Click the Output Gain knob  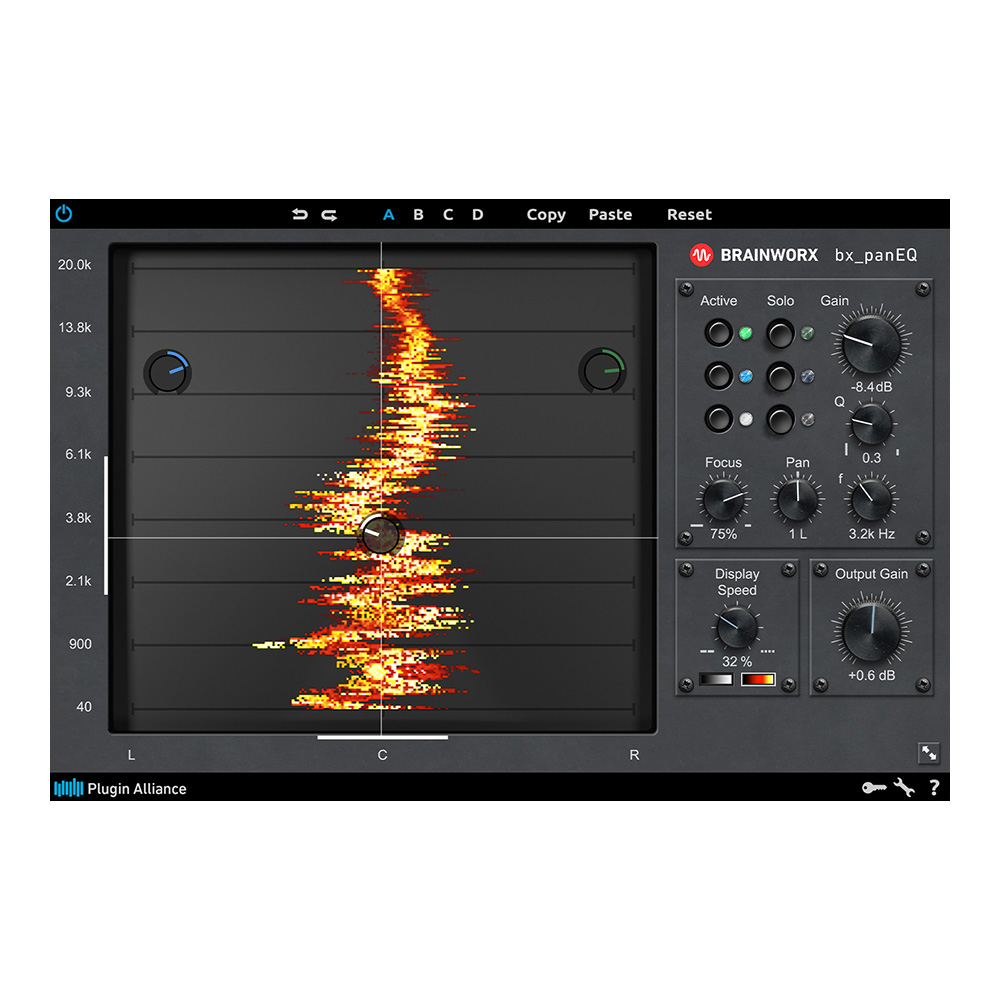872,632
